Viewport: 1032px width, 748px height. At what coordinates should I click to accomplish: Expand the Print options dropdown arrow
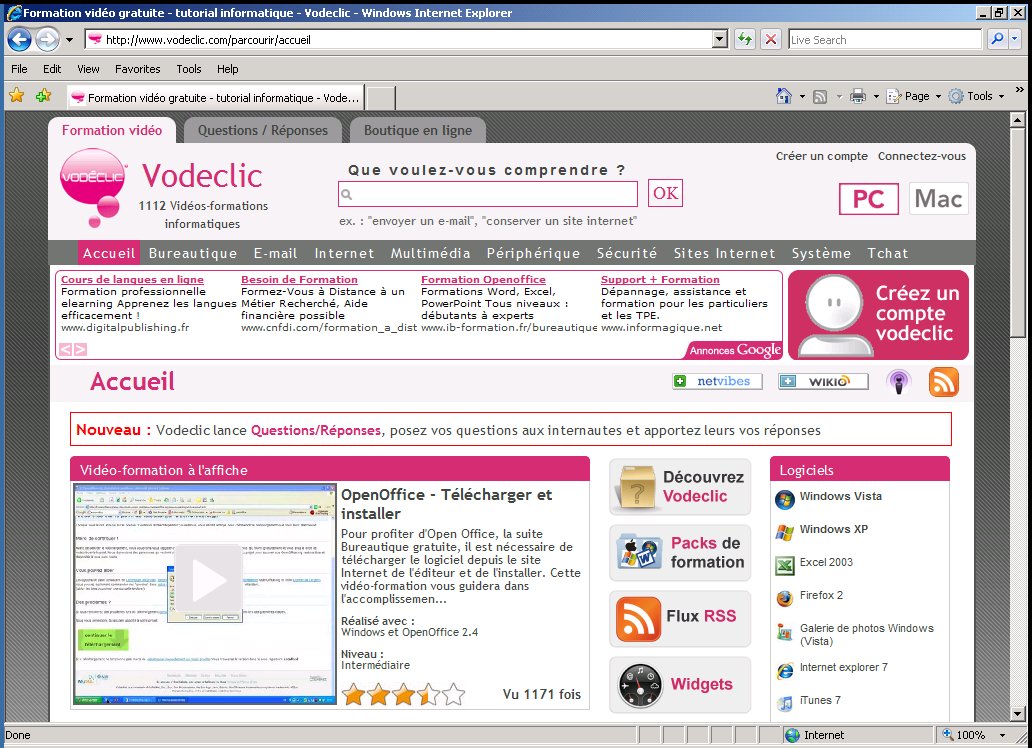876,97
